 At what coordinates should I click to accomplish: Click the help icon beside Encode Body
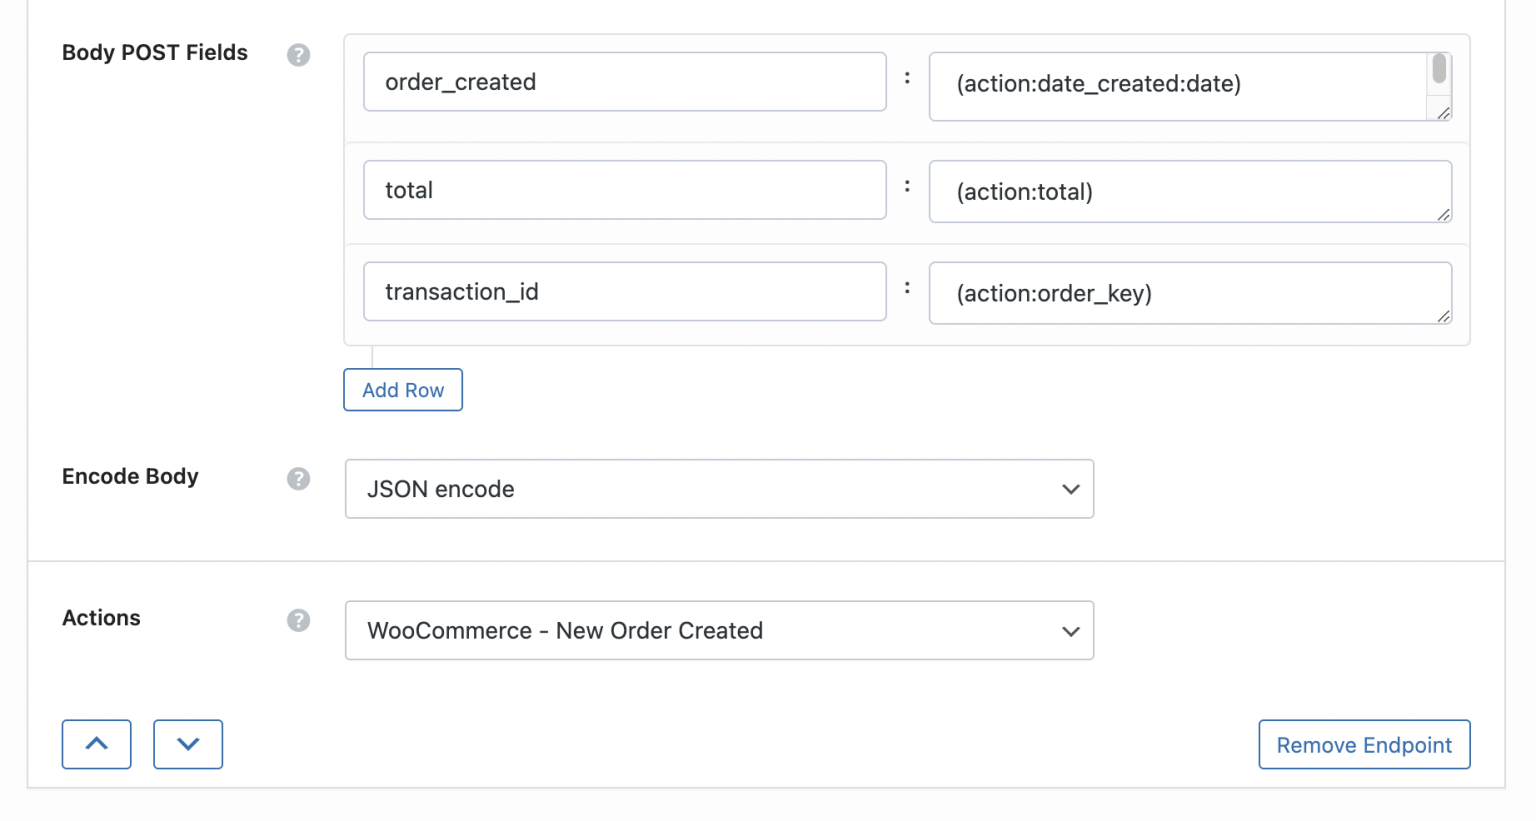pyautogui.click(x=298, y=479)
